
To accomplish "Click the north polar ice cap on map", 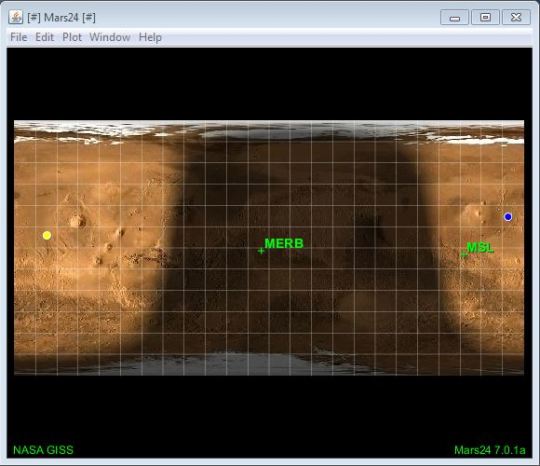I will point(269,130).
